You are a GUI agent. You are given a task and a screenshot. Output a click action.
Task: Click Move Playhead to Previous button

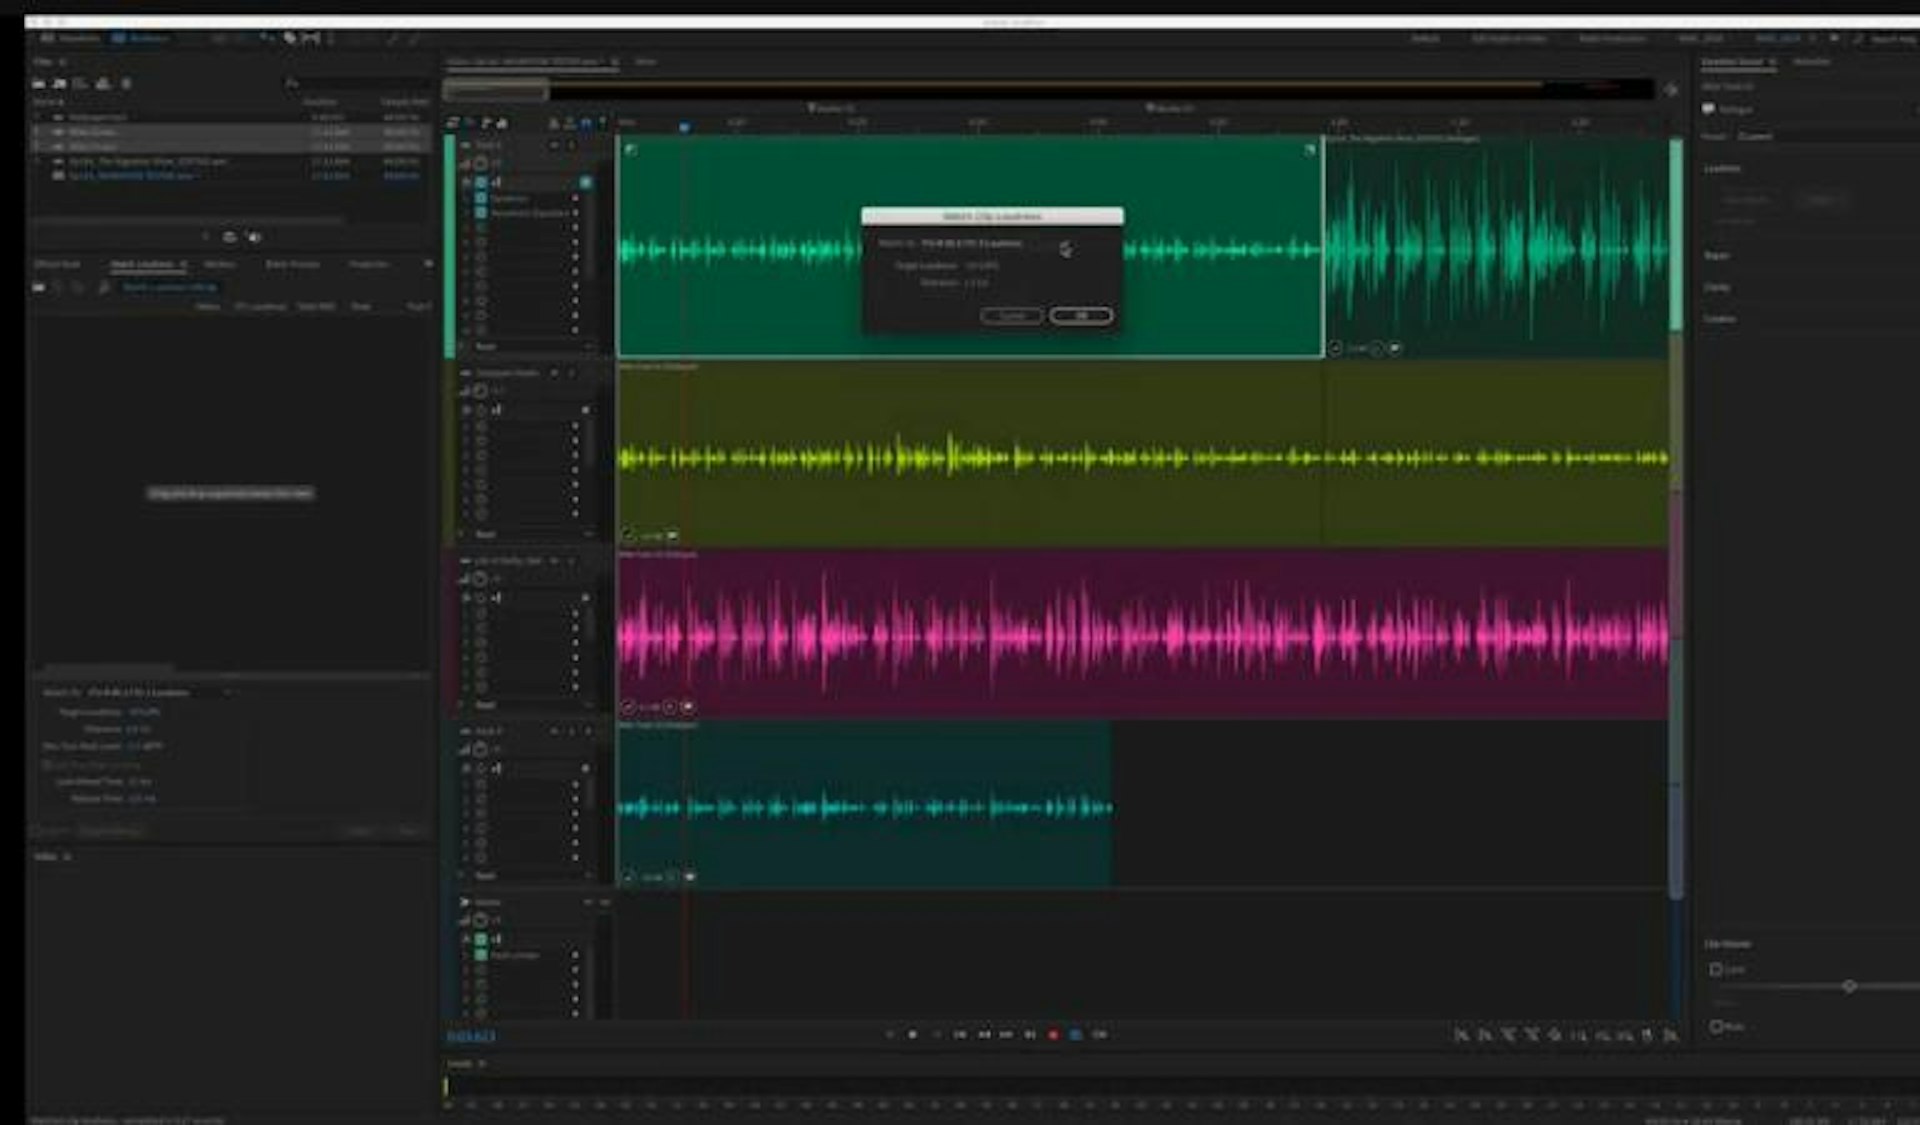point(960,1034)
